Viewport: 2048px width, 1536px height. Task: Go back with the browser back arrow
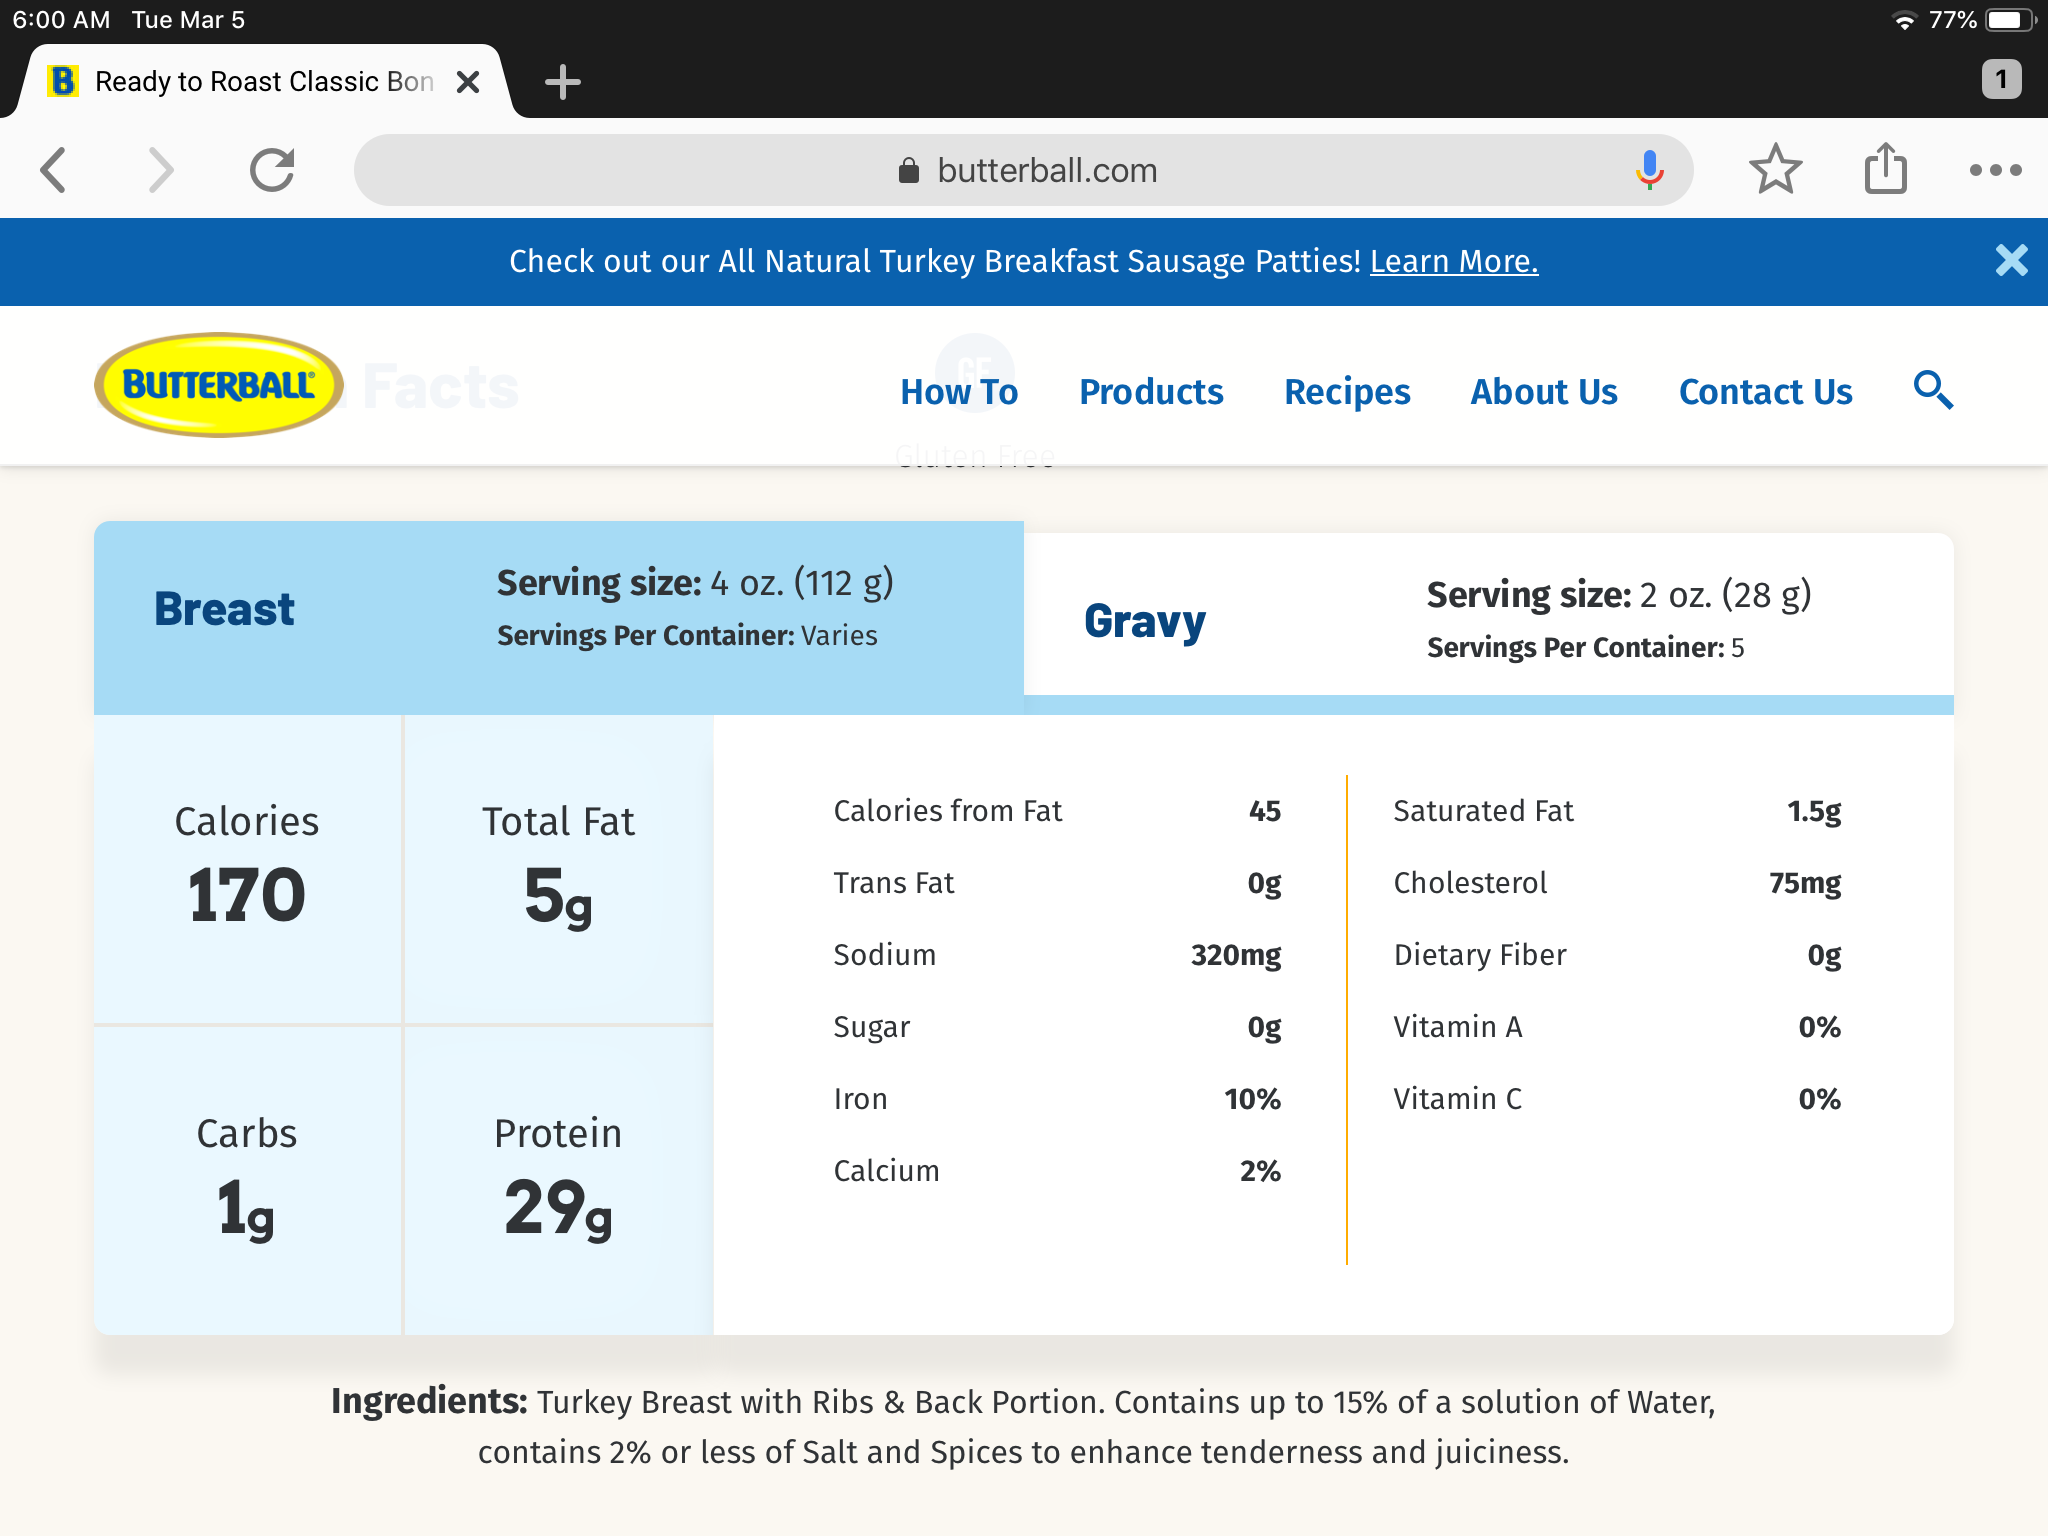coord(54,170)
